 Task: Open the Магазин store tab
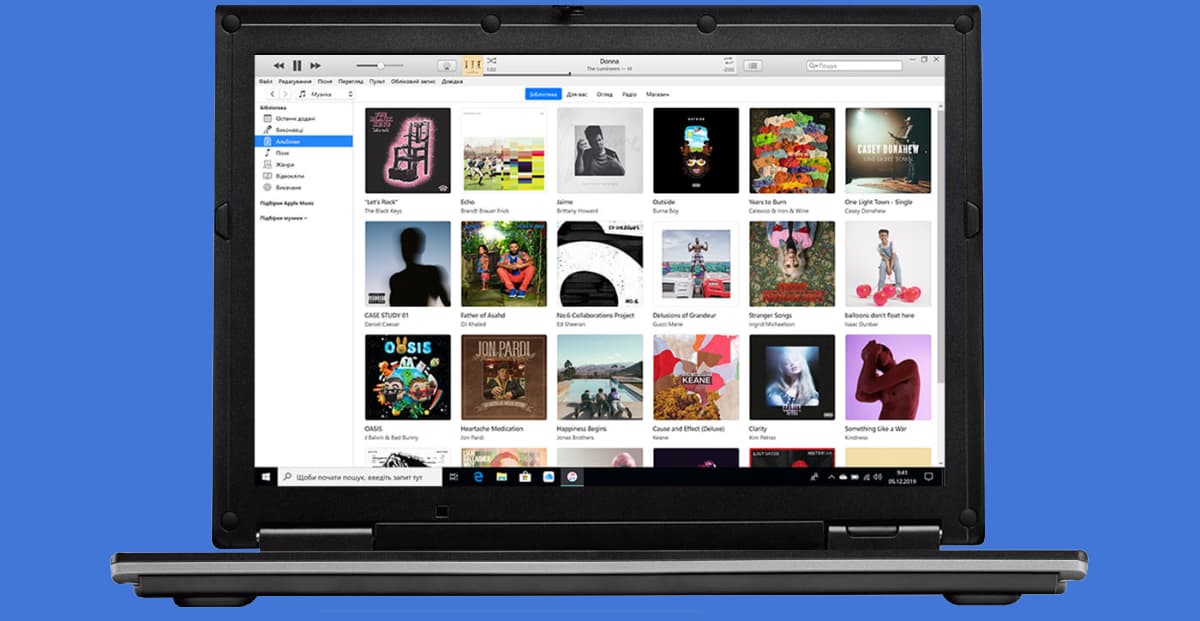coord(657,94)
